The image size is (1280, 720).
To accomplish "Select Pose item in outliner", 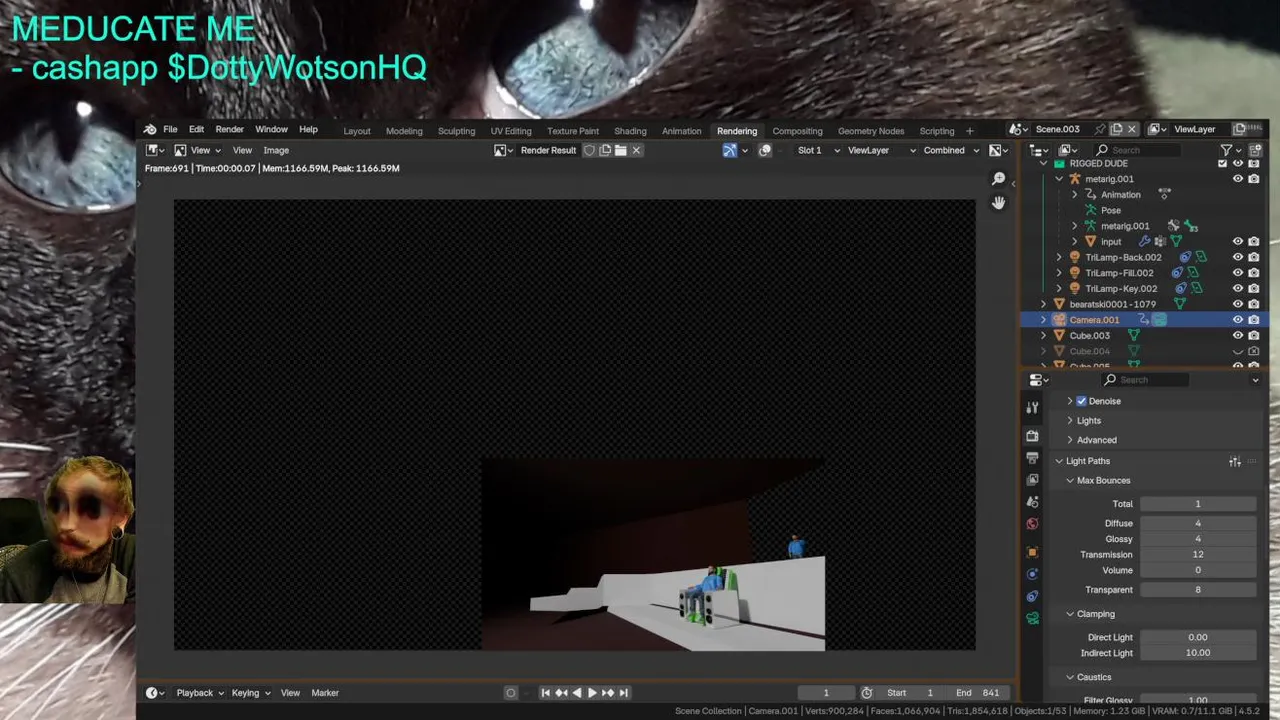I will [x=1111, y=210].
